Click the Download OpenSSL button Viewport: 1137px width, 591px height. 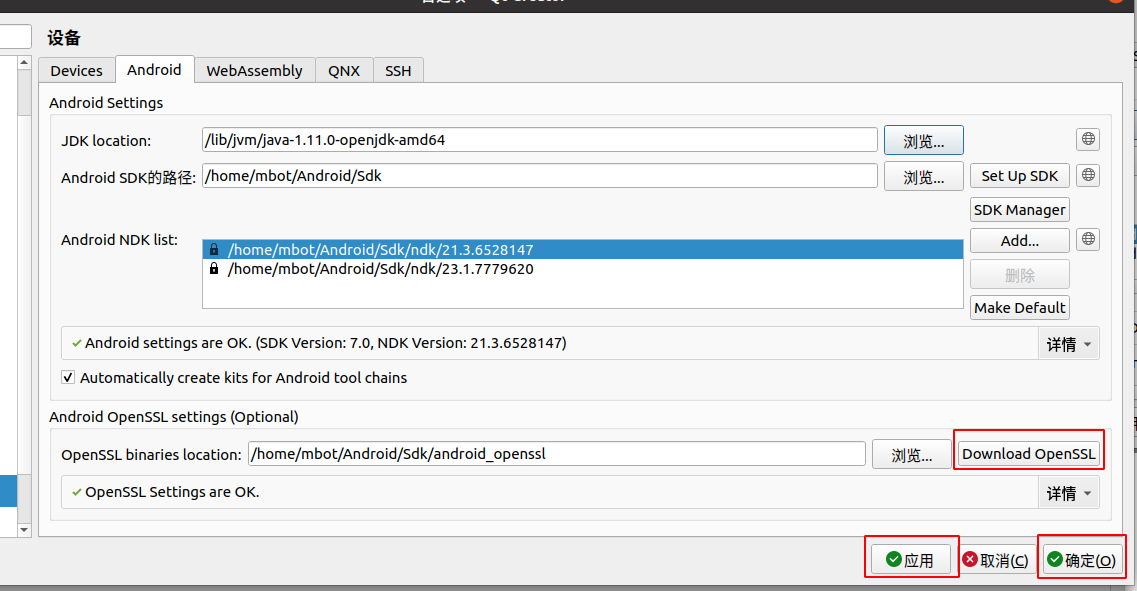[x=1028, y=452]
